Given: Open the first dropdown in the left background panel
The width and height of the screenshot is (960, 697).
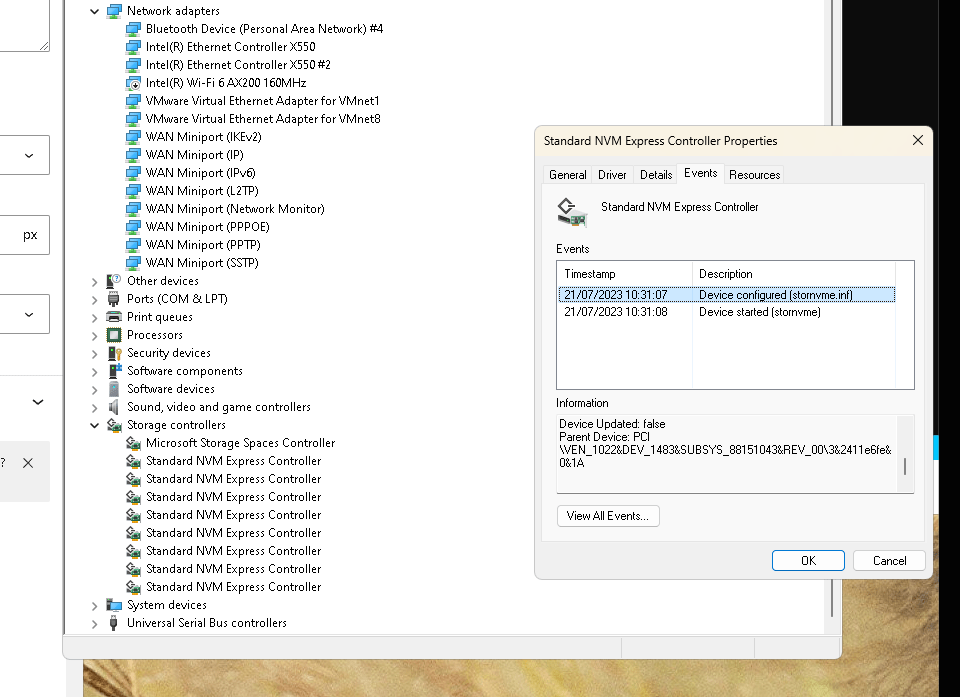Looking at the screenshot, I should (28, 155).
